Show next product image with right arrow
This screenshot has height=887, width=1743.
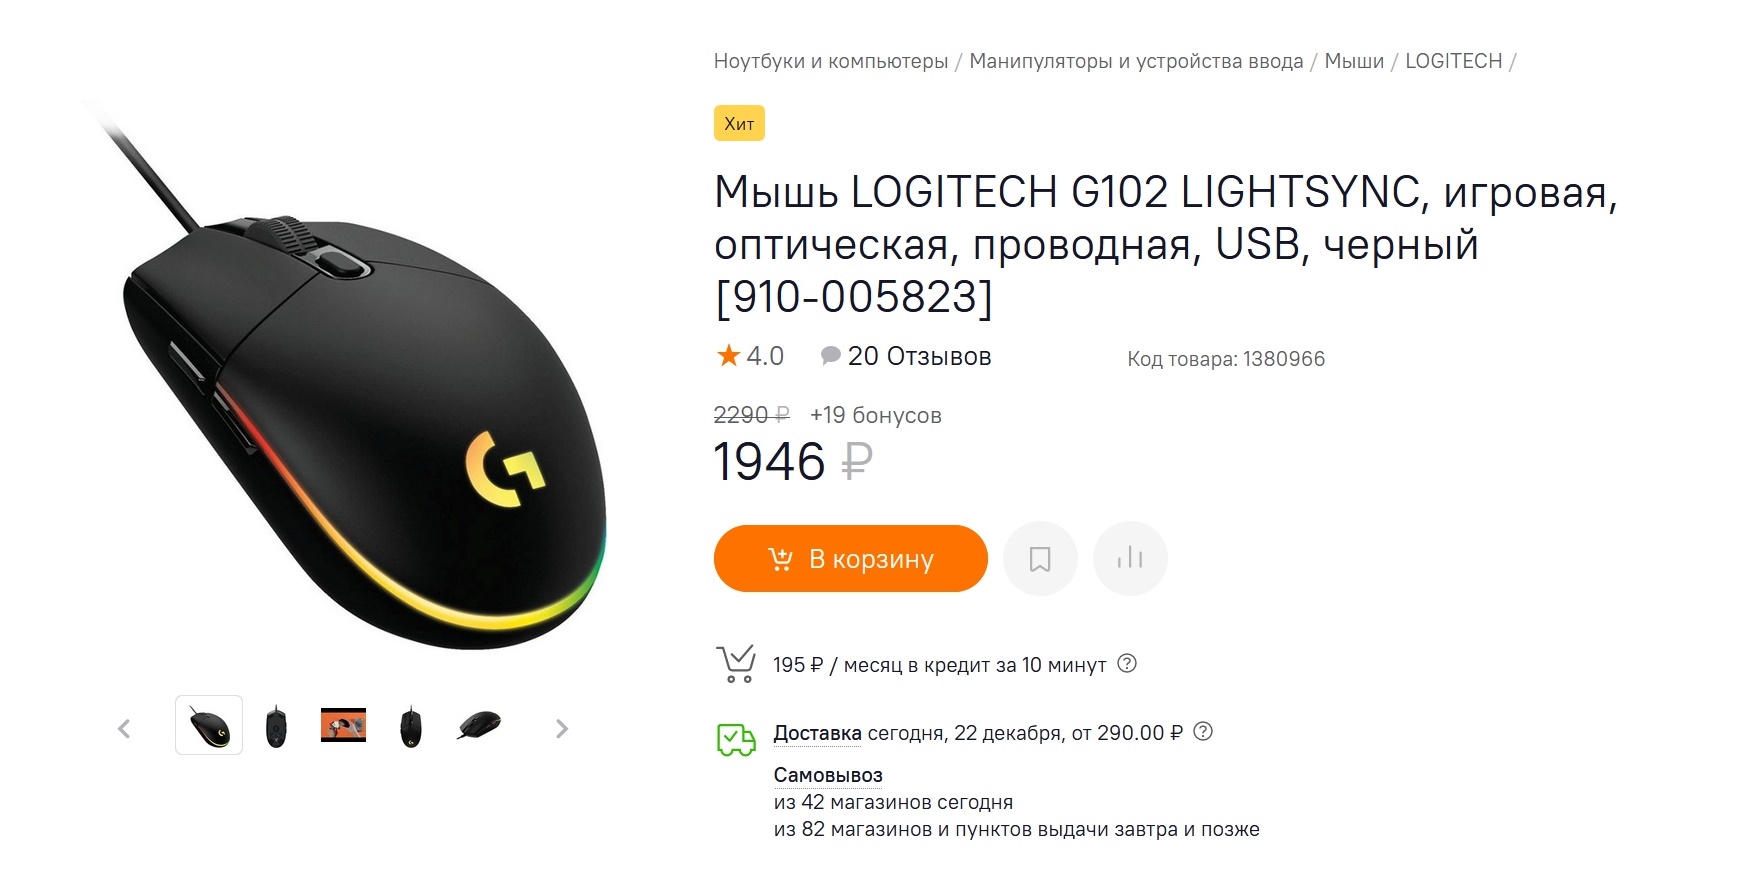562,729
